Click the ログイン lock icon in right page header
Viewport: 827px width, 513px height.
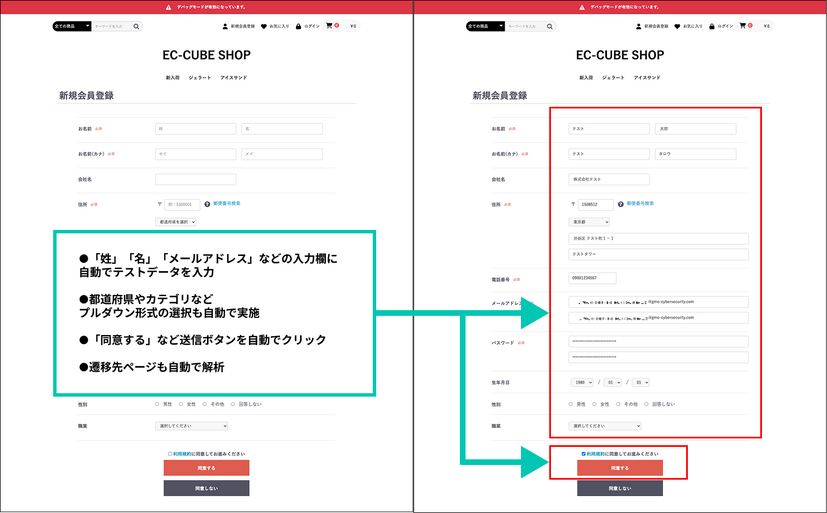[711, 26]
